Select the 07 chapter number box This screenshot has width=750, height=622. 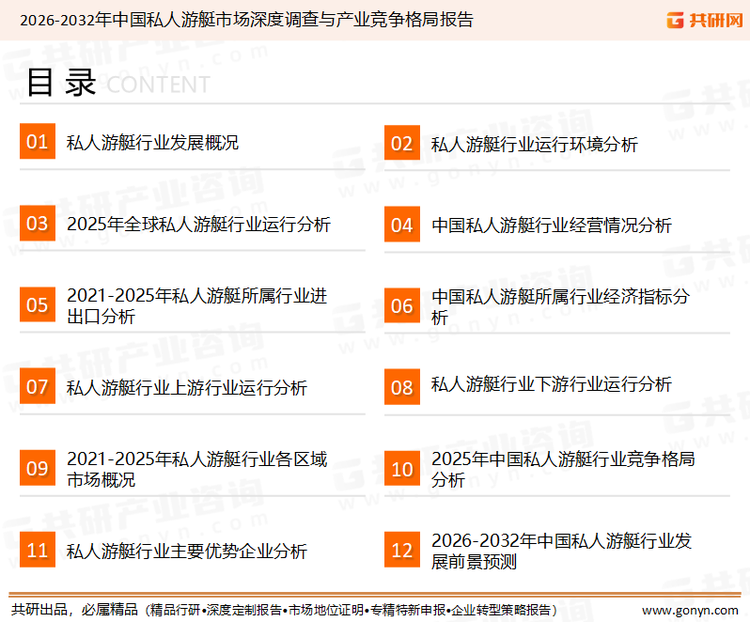click(x=37, y=386)
